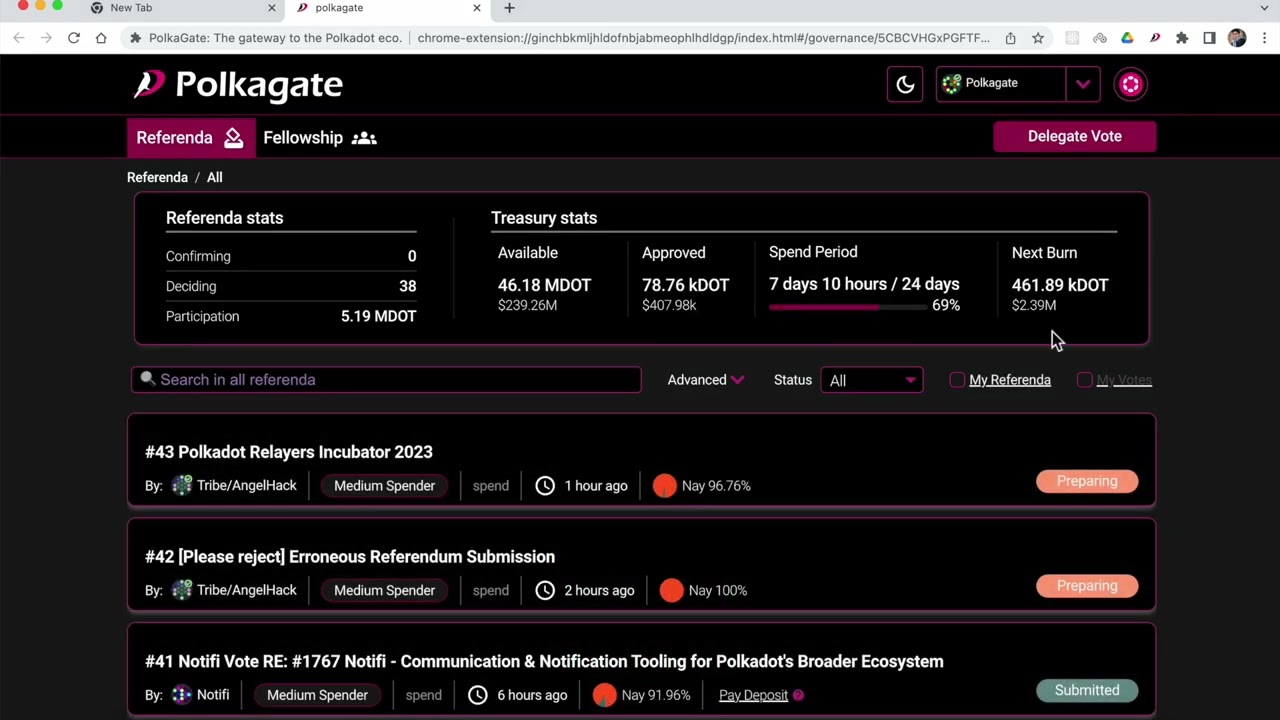Click the Submitted badge on referendum #41
The height and width of the screenshot is (720, 1280).
click(1087, 690)
